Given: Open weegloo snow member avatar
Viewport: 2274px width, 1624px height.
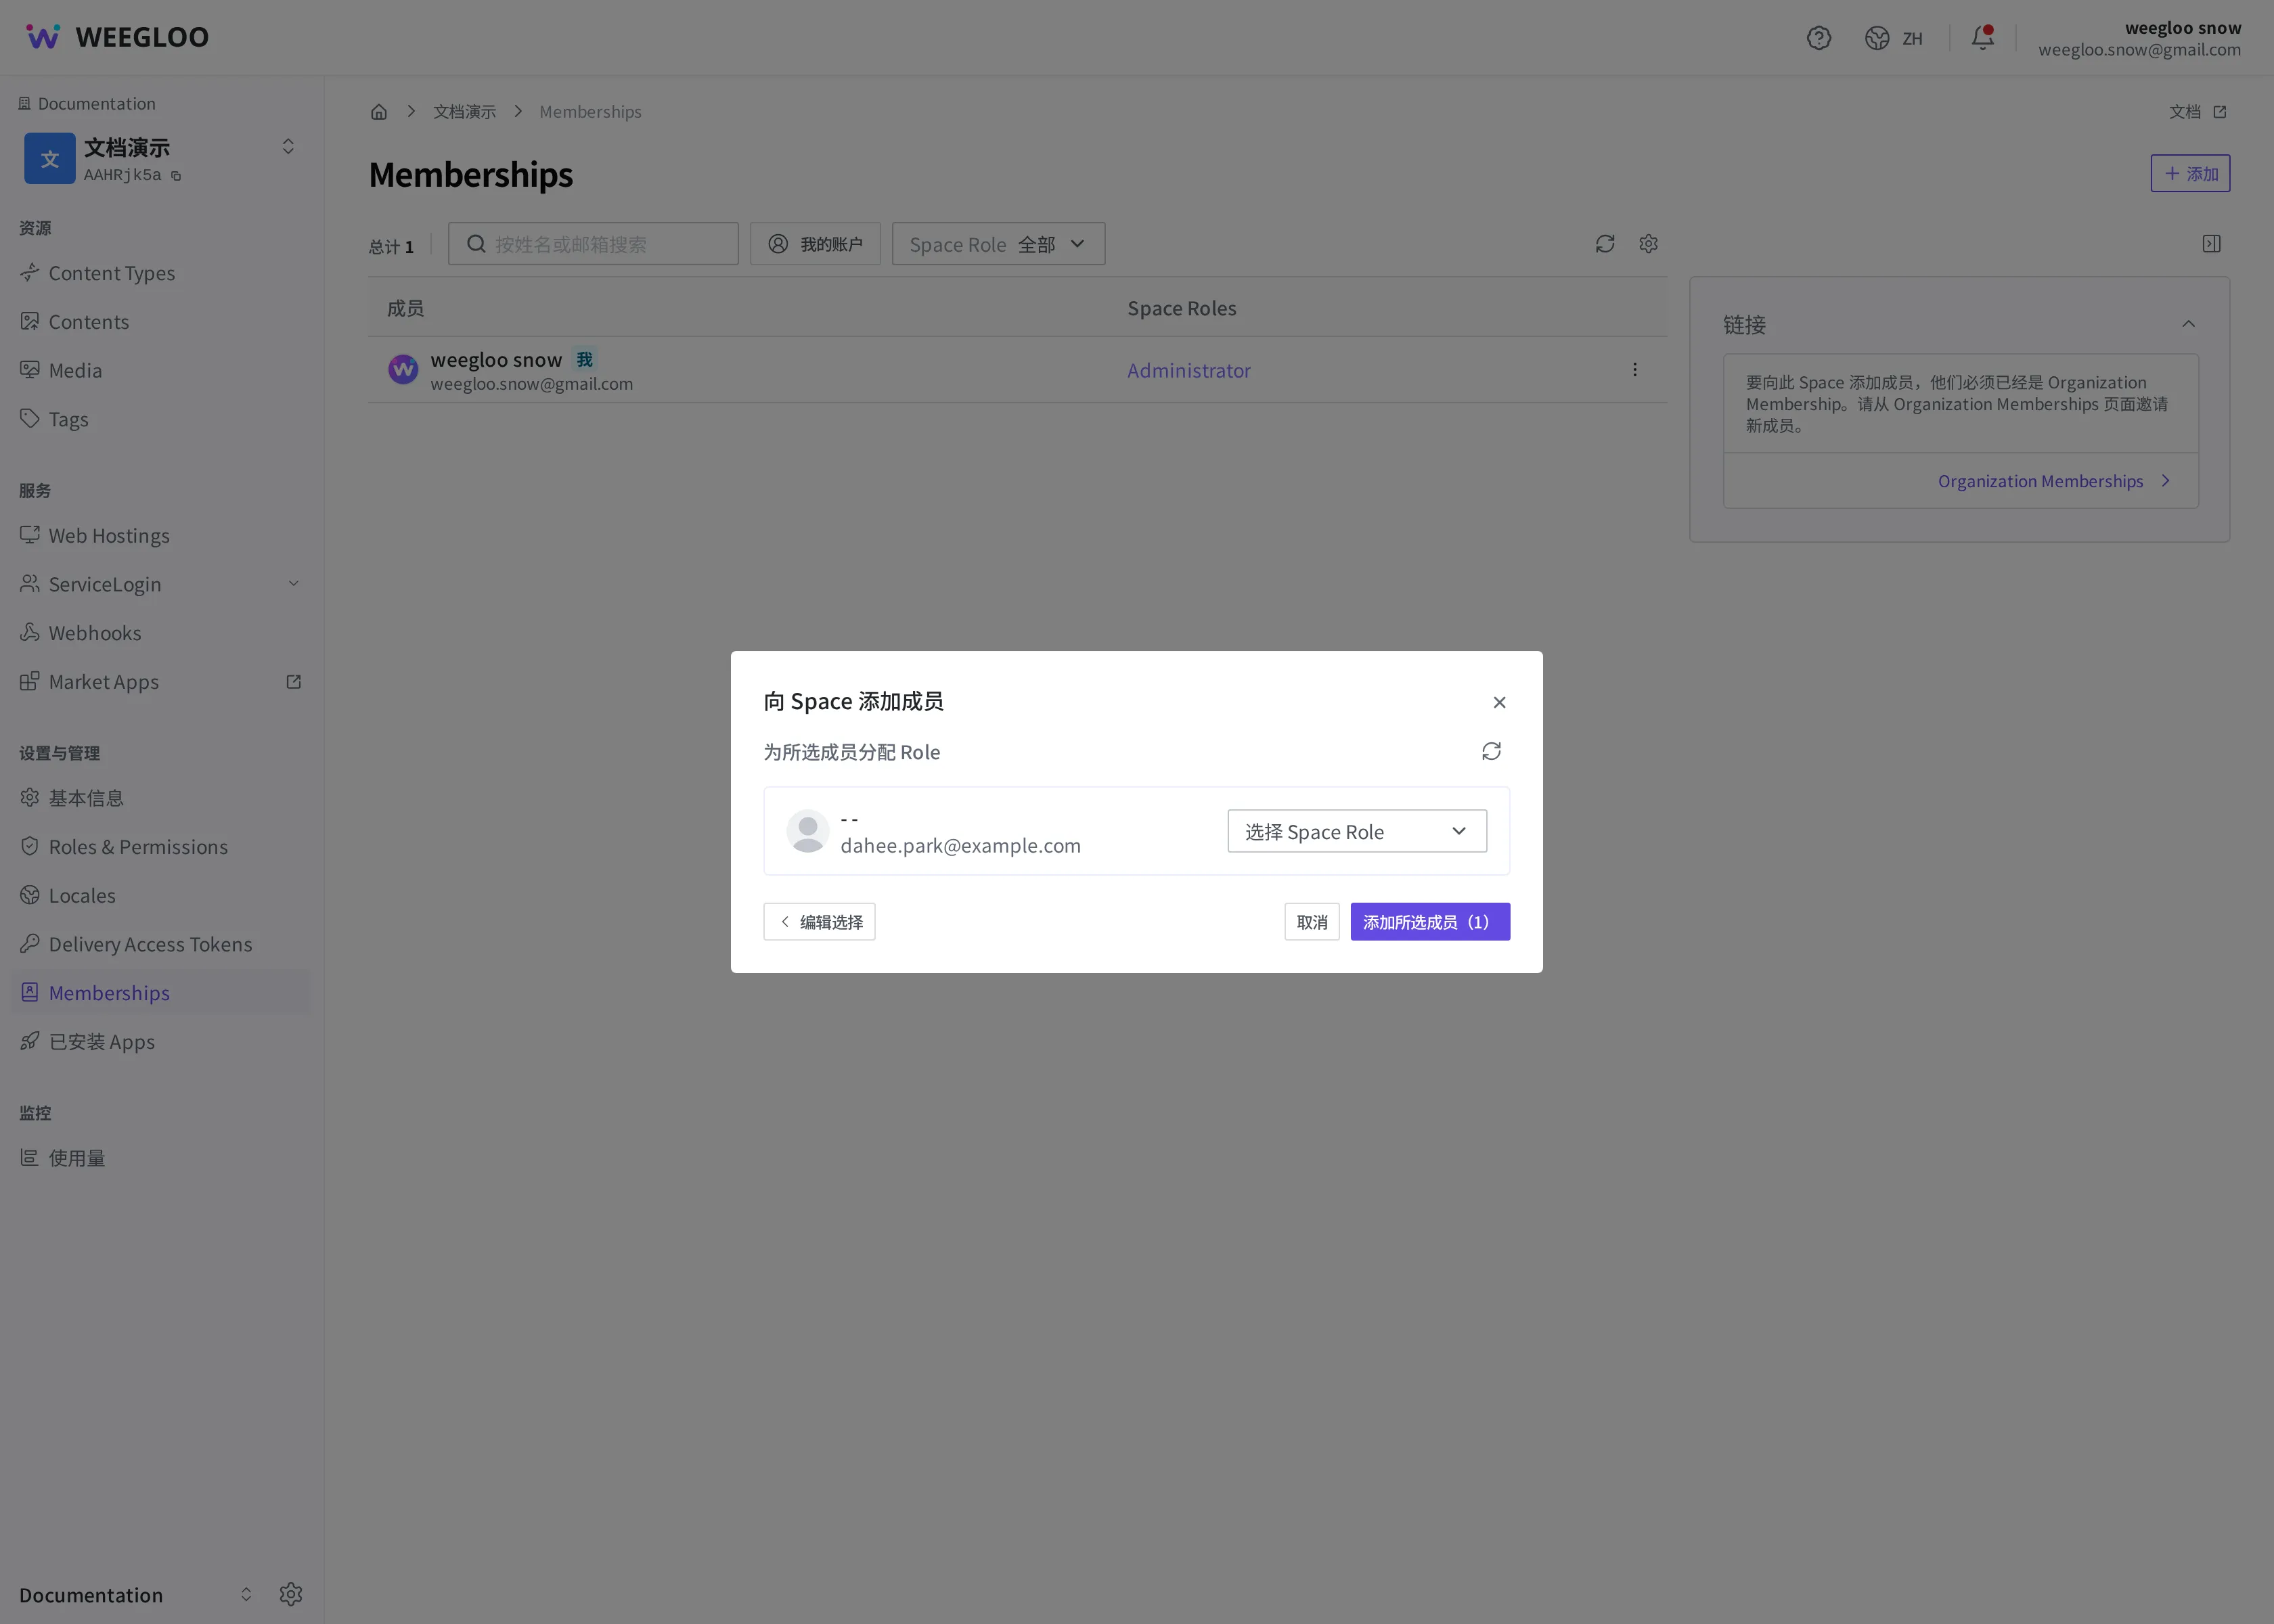Looking at the screenshot, I should pos(403,370).
